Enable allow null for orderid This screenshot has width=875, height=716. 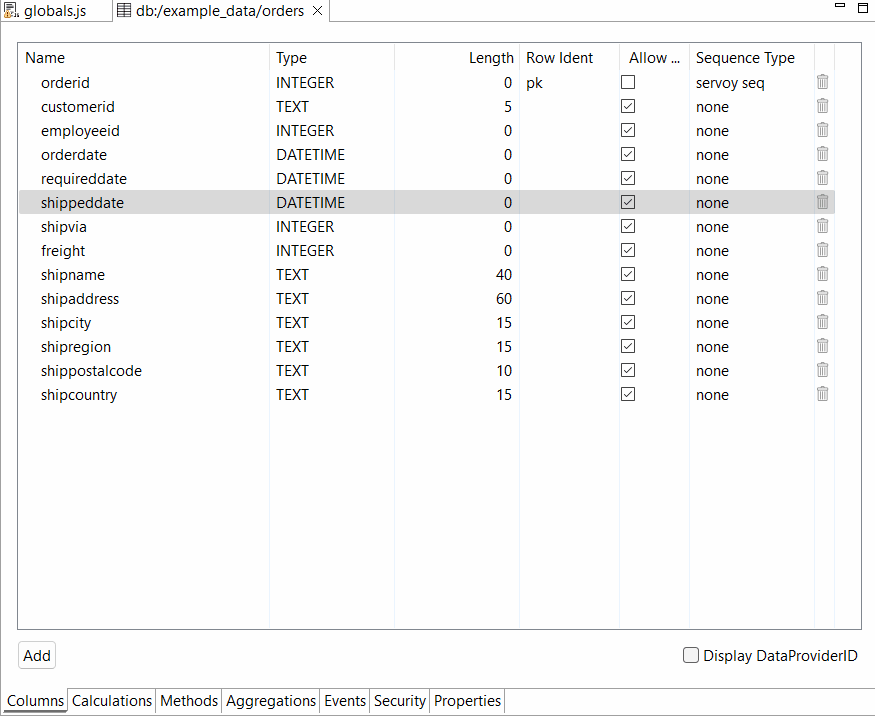click(628, 82)
